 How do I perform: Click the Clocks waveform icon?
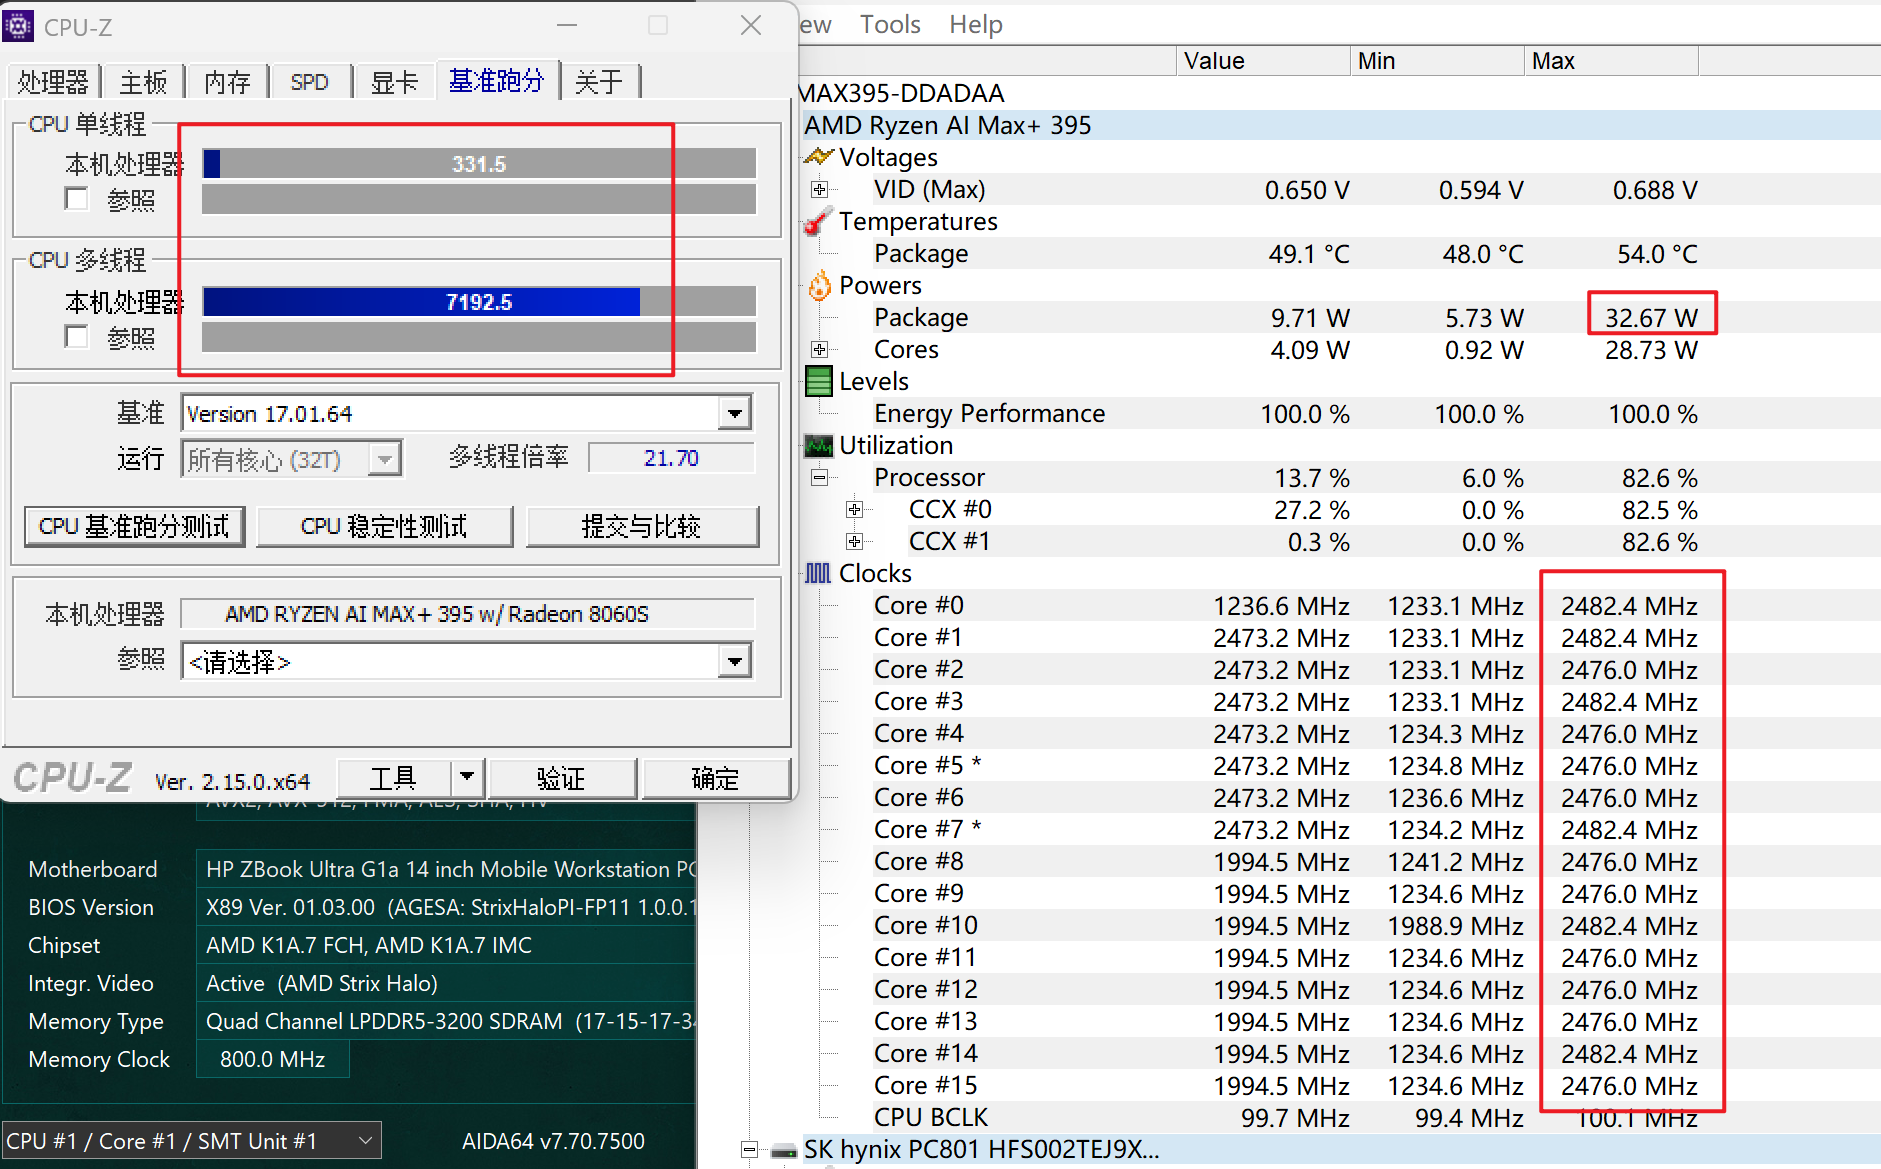818,573
